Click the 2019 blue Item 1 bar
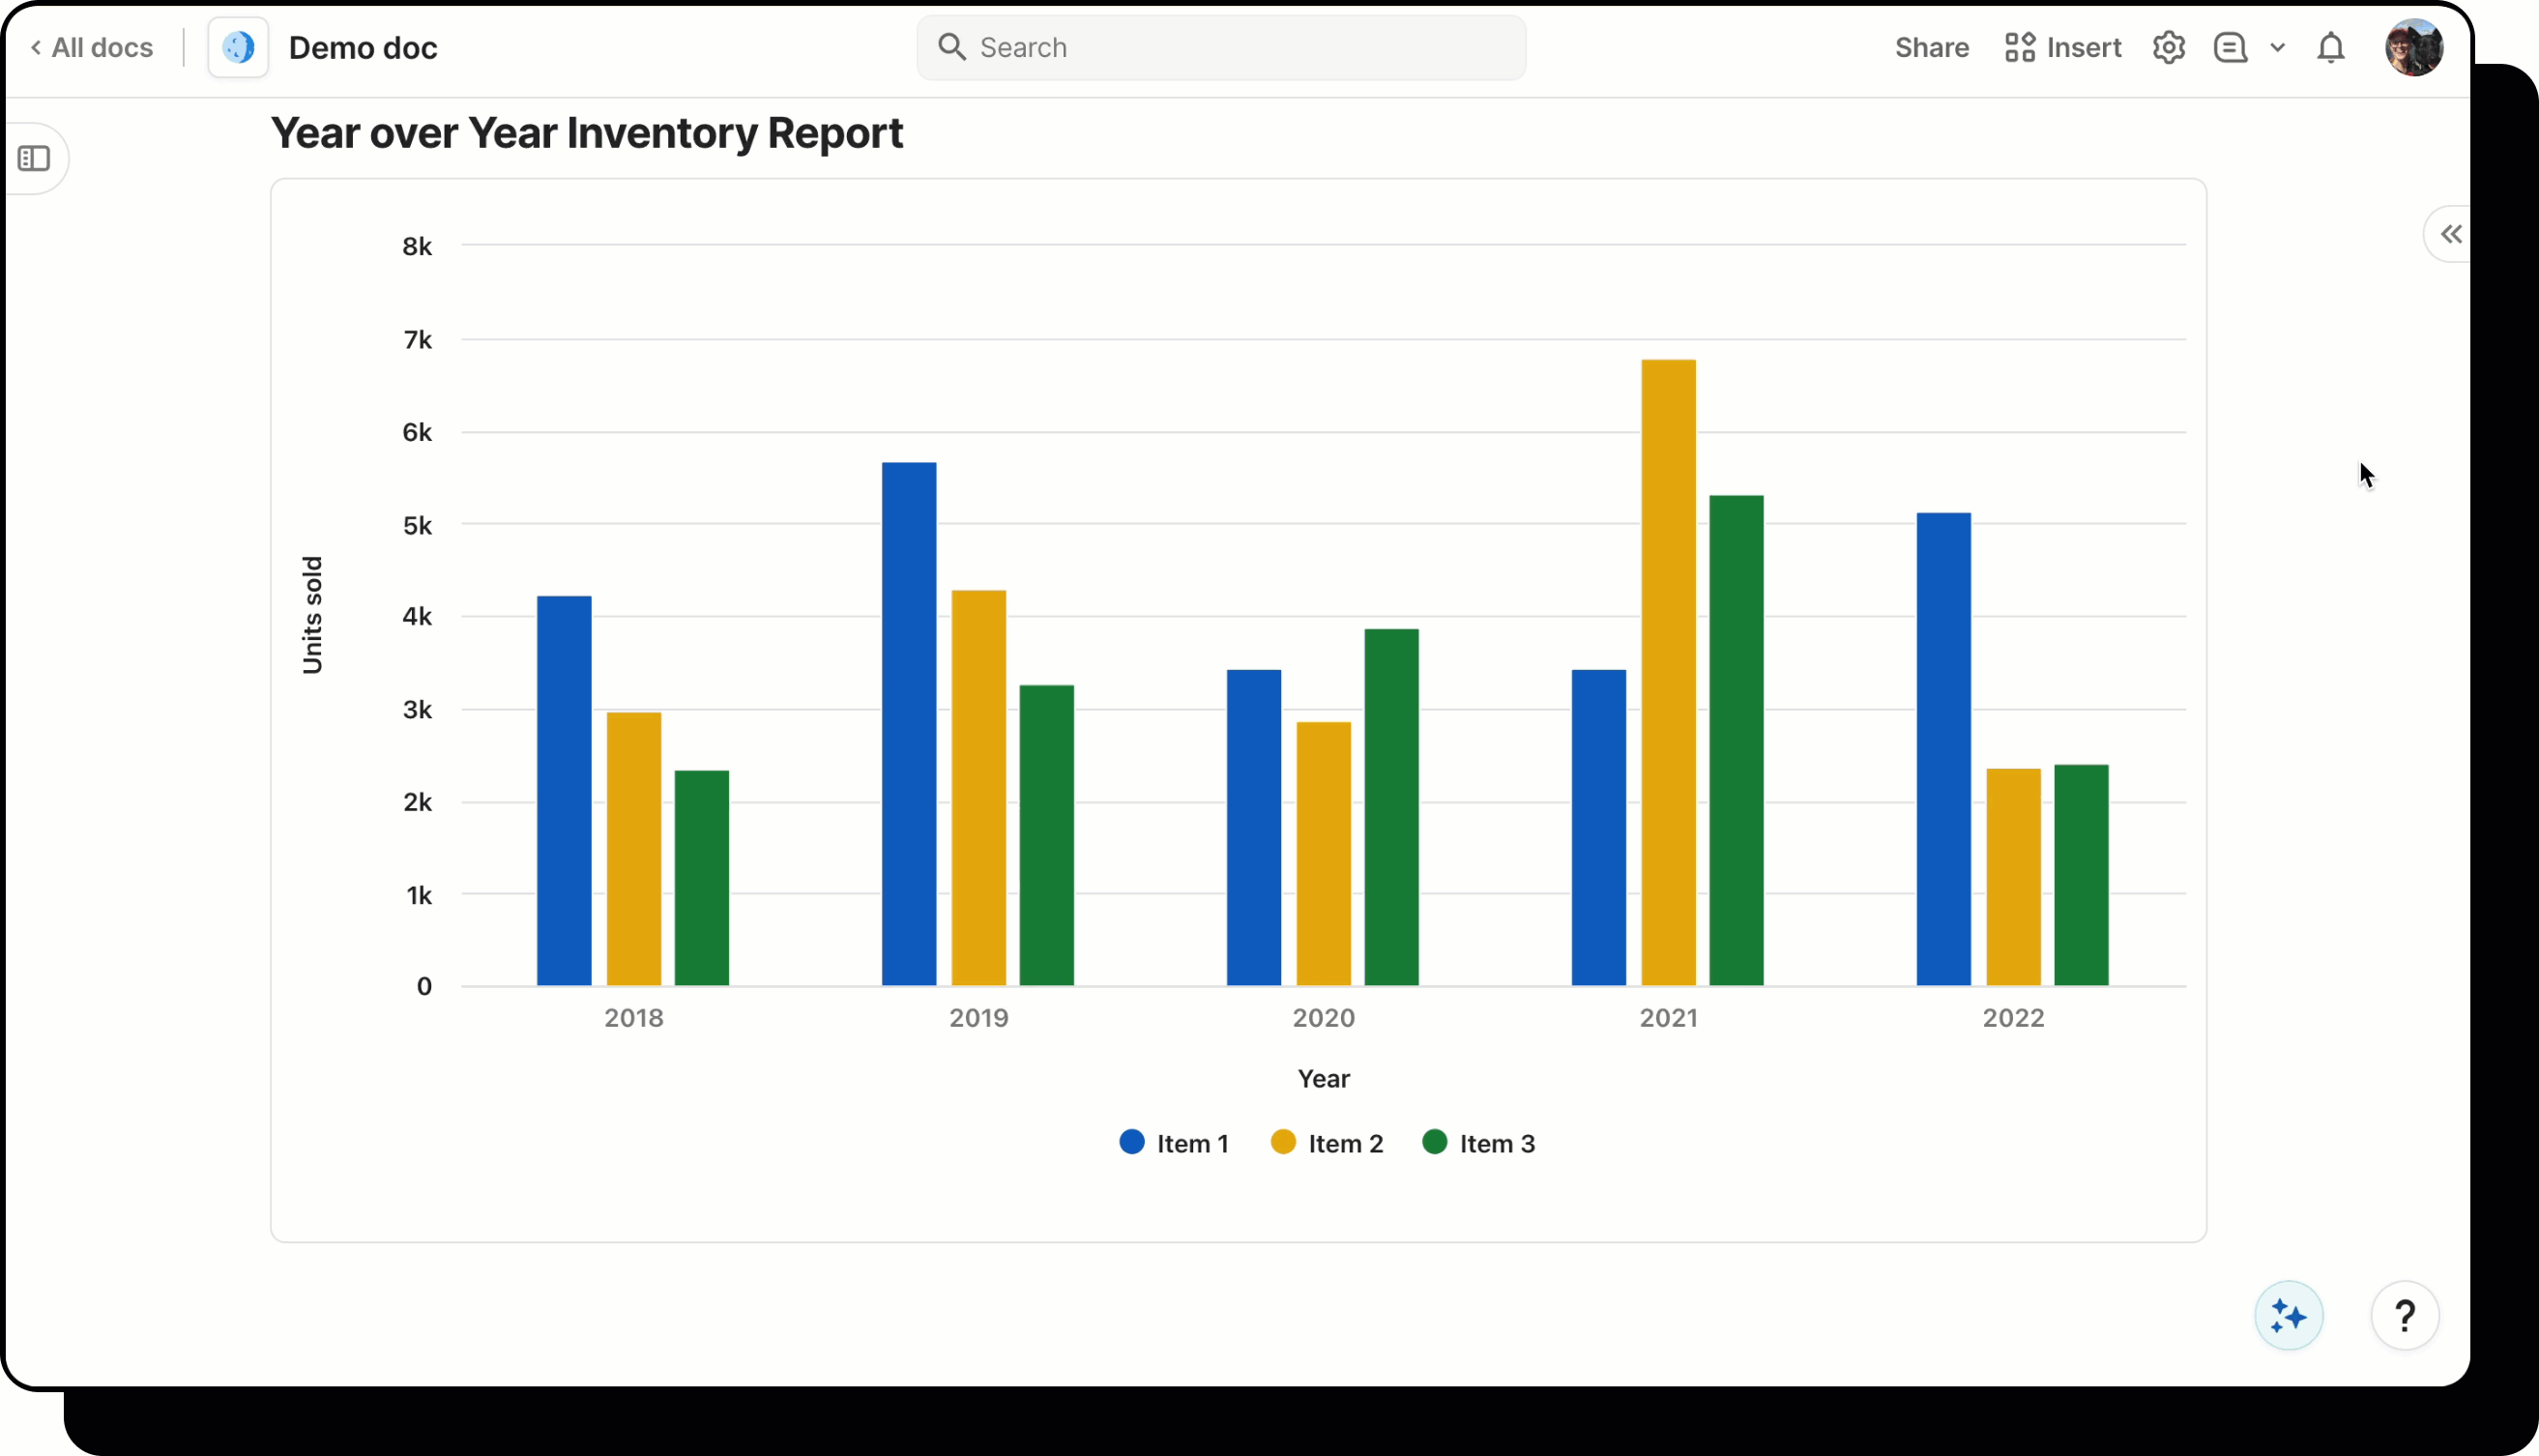2539x1456 pixels. click(x=908, y=723)
